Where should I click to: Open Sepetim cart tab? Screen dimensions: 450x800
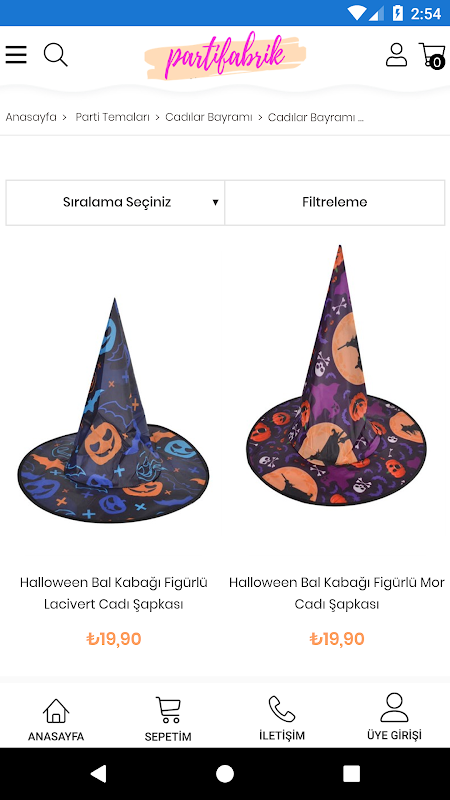(x=168, y=719)
